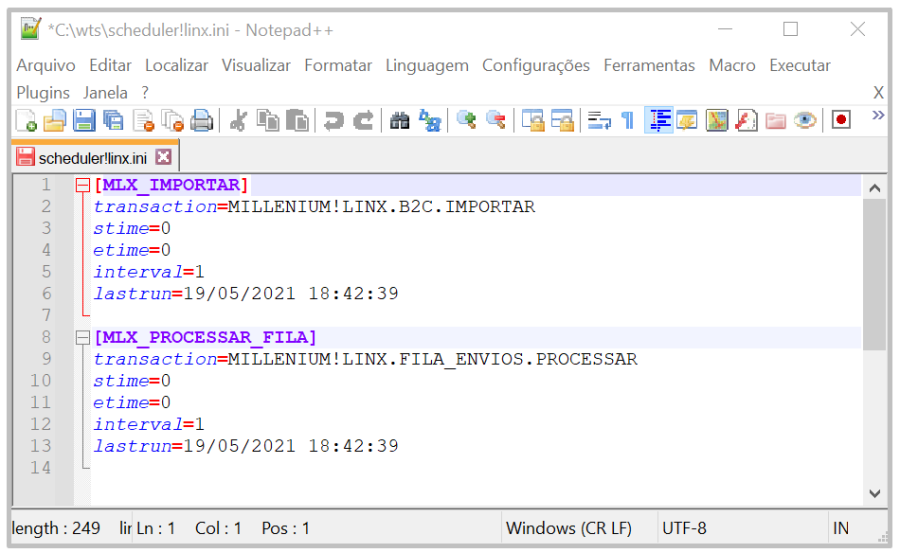Open the Executar menu

point(800,65)
